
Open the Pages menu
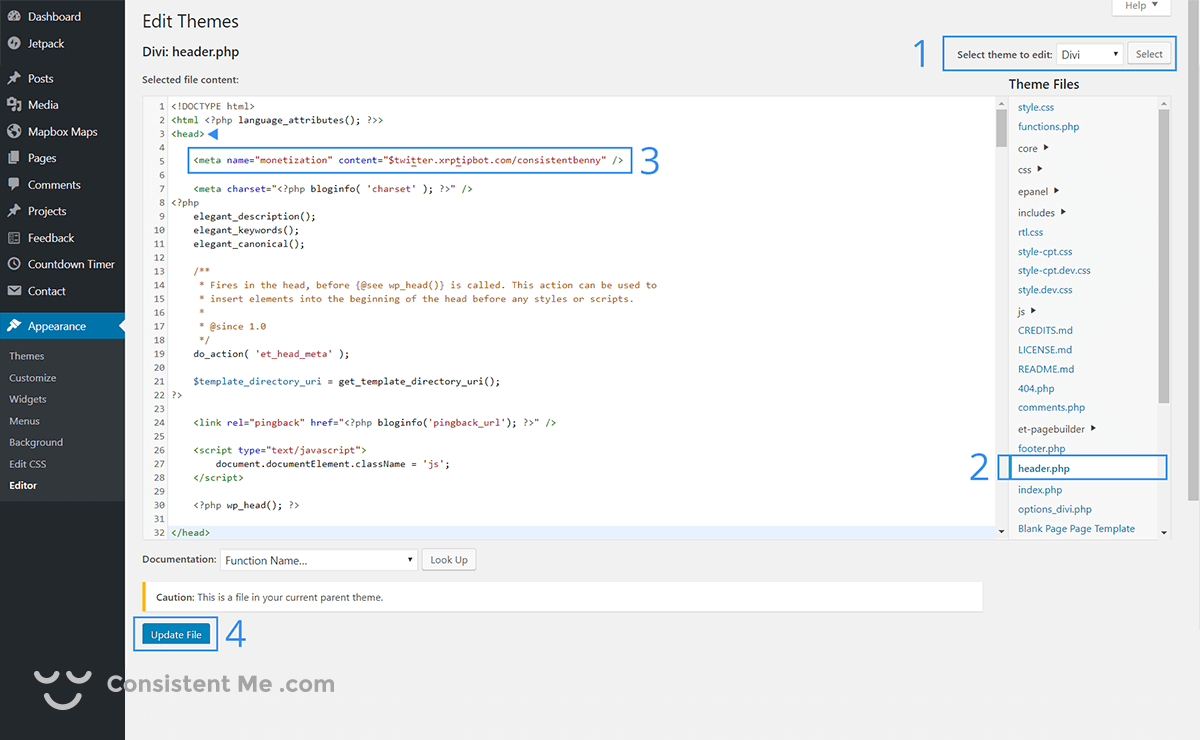click(42, 158)
